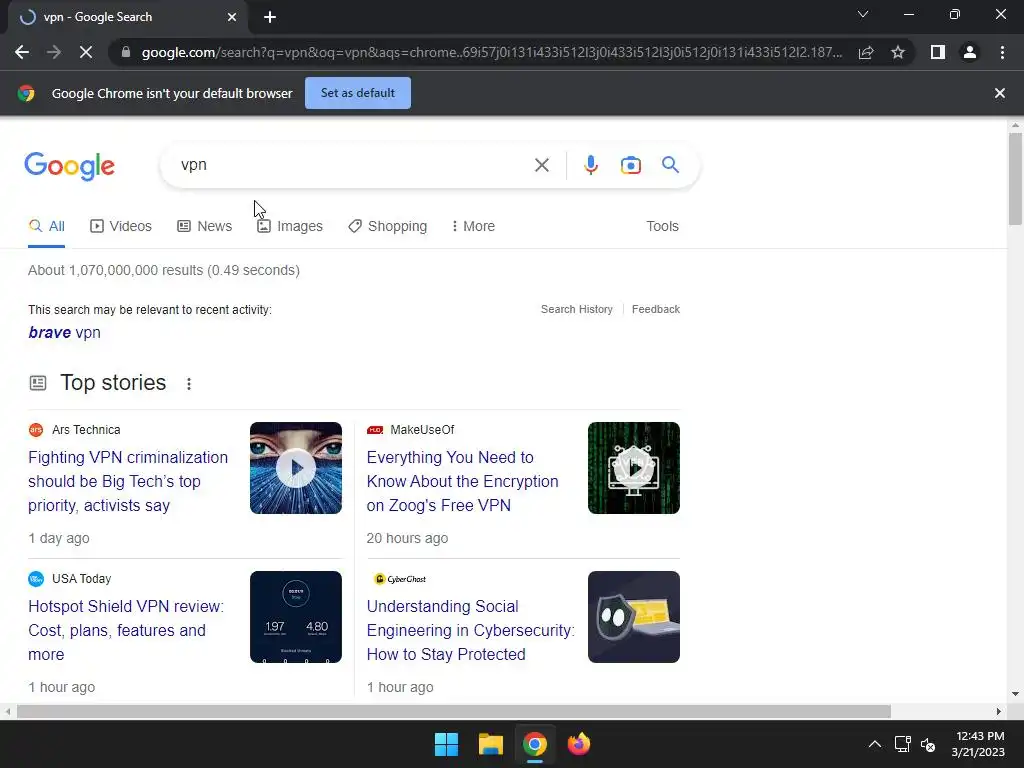This screenshot has width=1024, height=768.
Task: Go back using browser back arrow
Action: pos(22,52)
